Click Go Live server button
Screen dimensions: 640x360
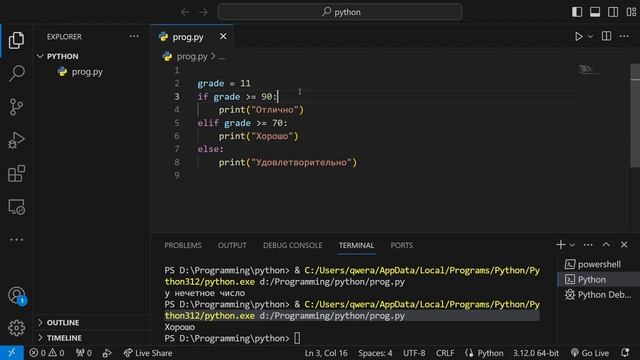coord(590,353)
